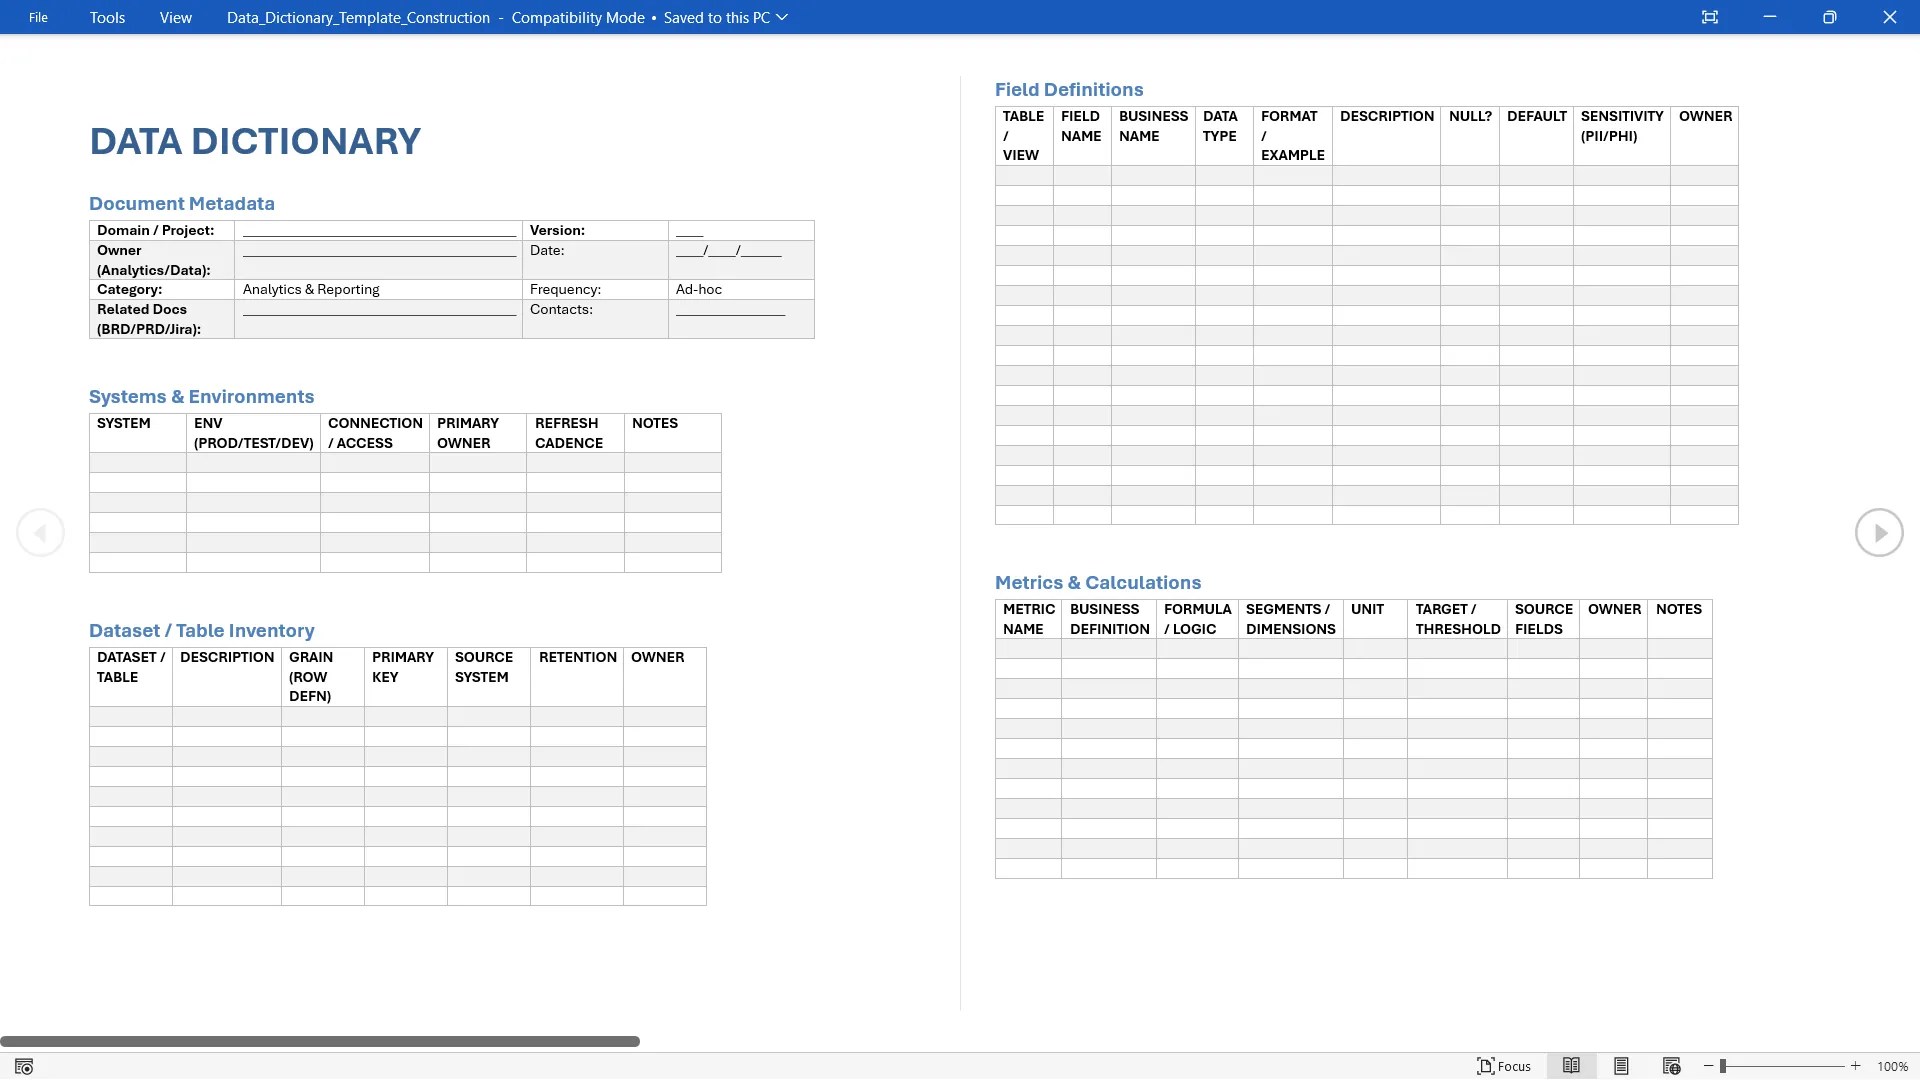1920x1080 pixels.
Task: Open the File menu
Action: click(38, 17)
